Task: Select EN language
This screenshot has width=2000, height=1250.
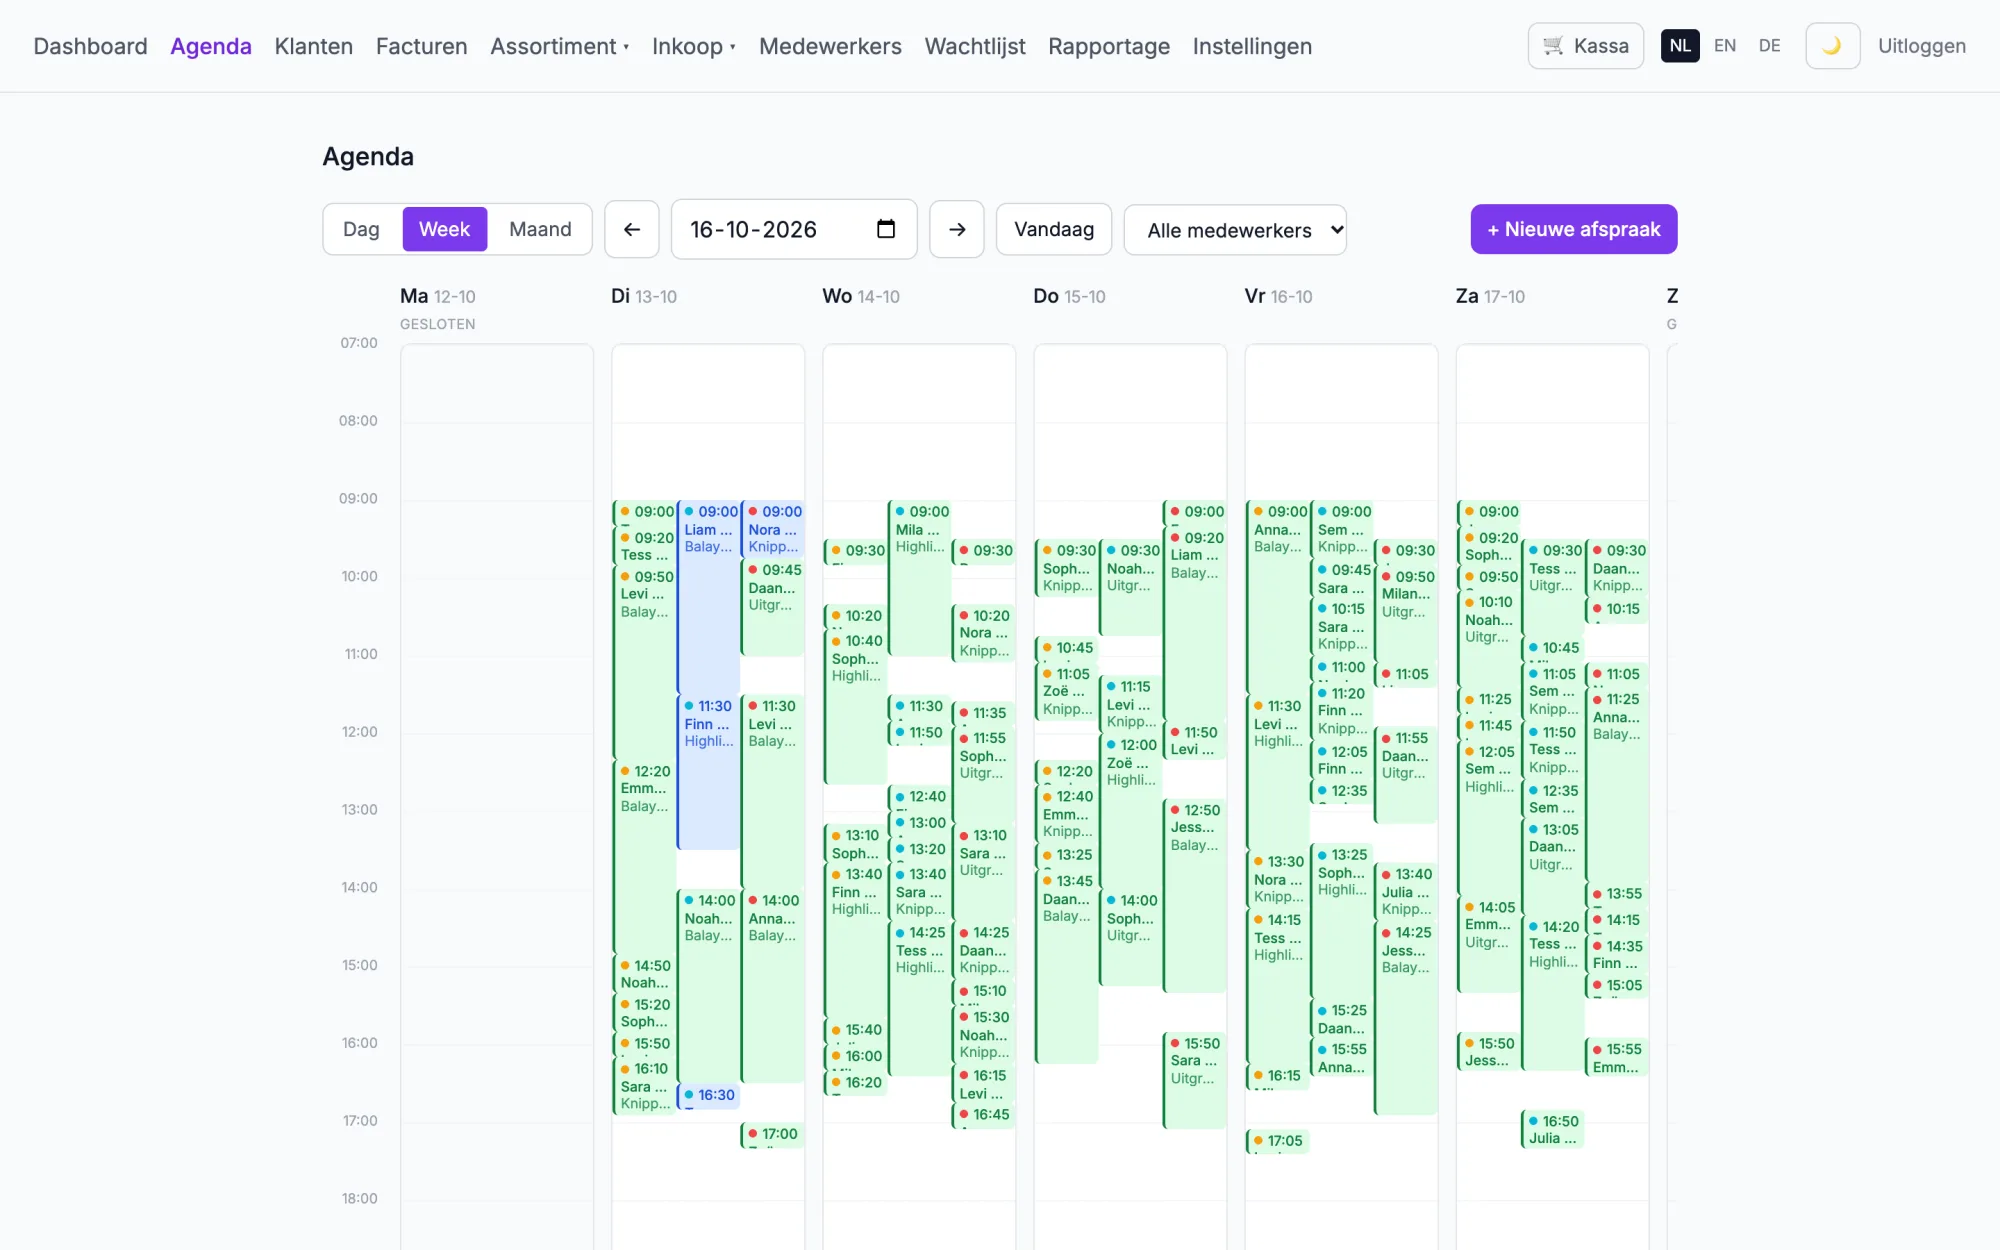Action: (1725, 46)
